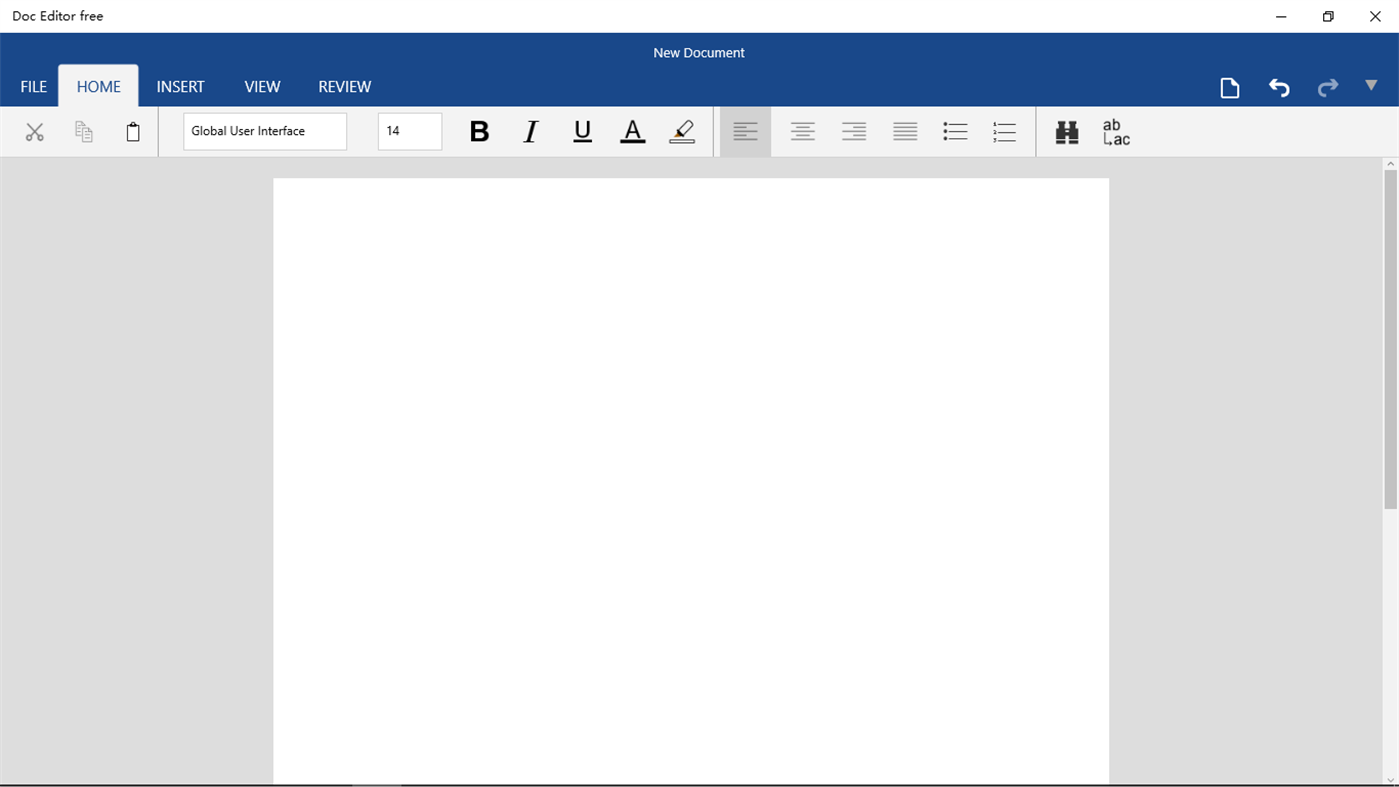This screenshot has width=1399, height=787.
Task: Open the Find binoculars tool
Action: point(1066,131)
